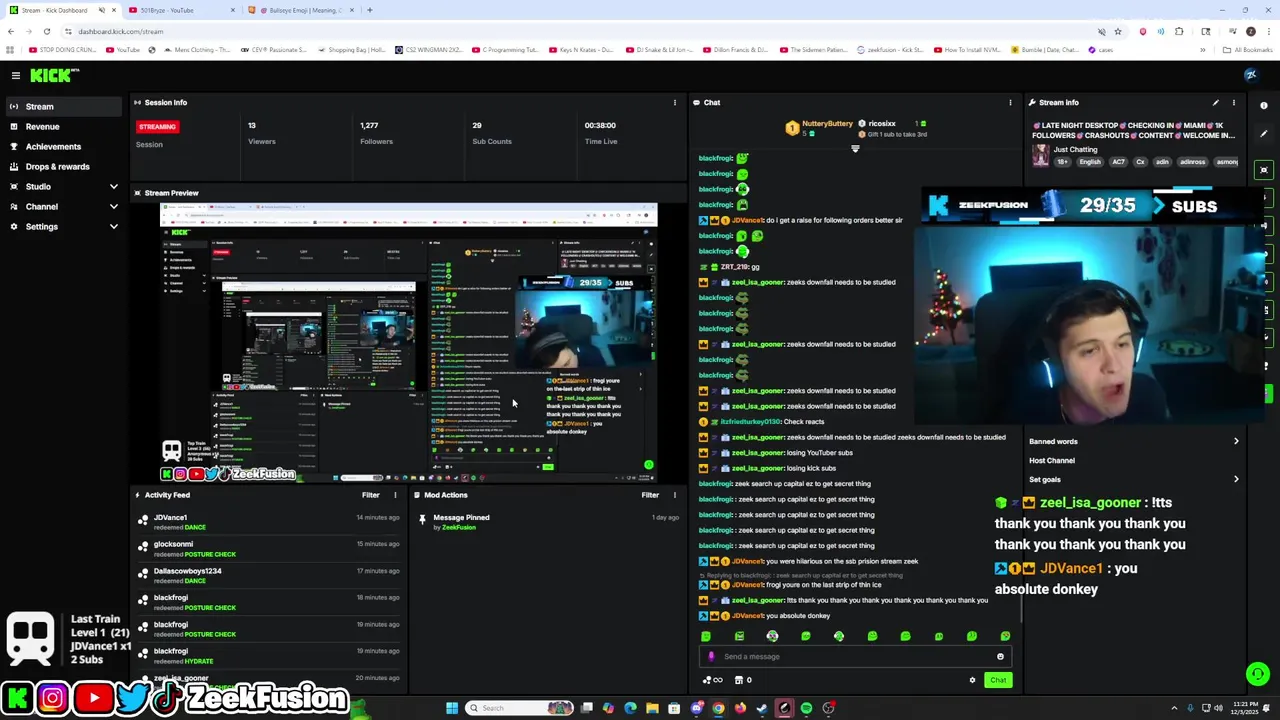
Task: Click the Windows Start button
Action: click(x=452, y=708)
